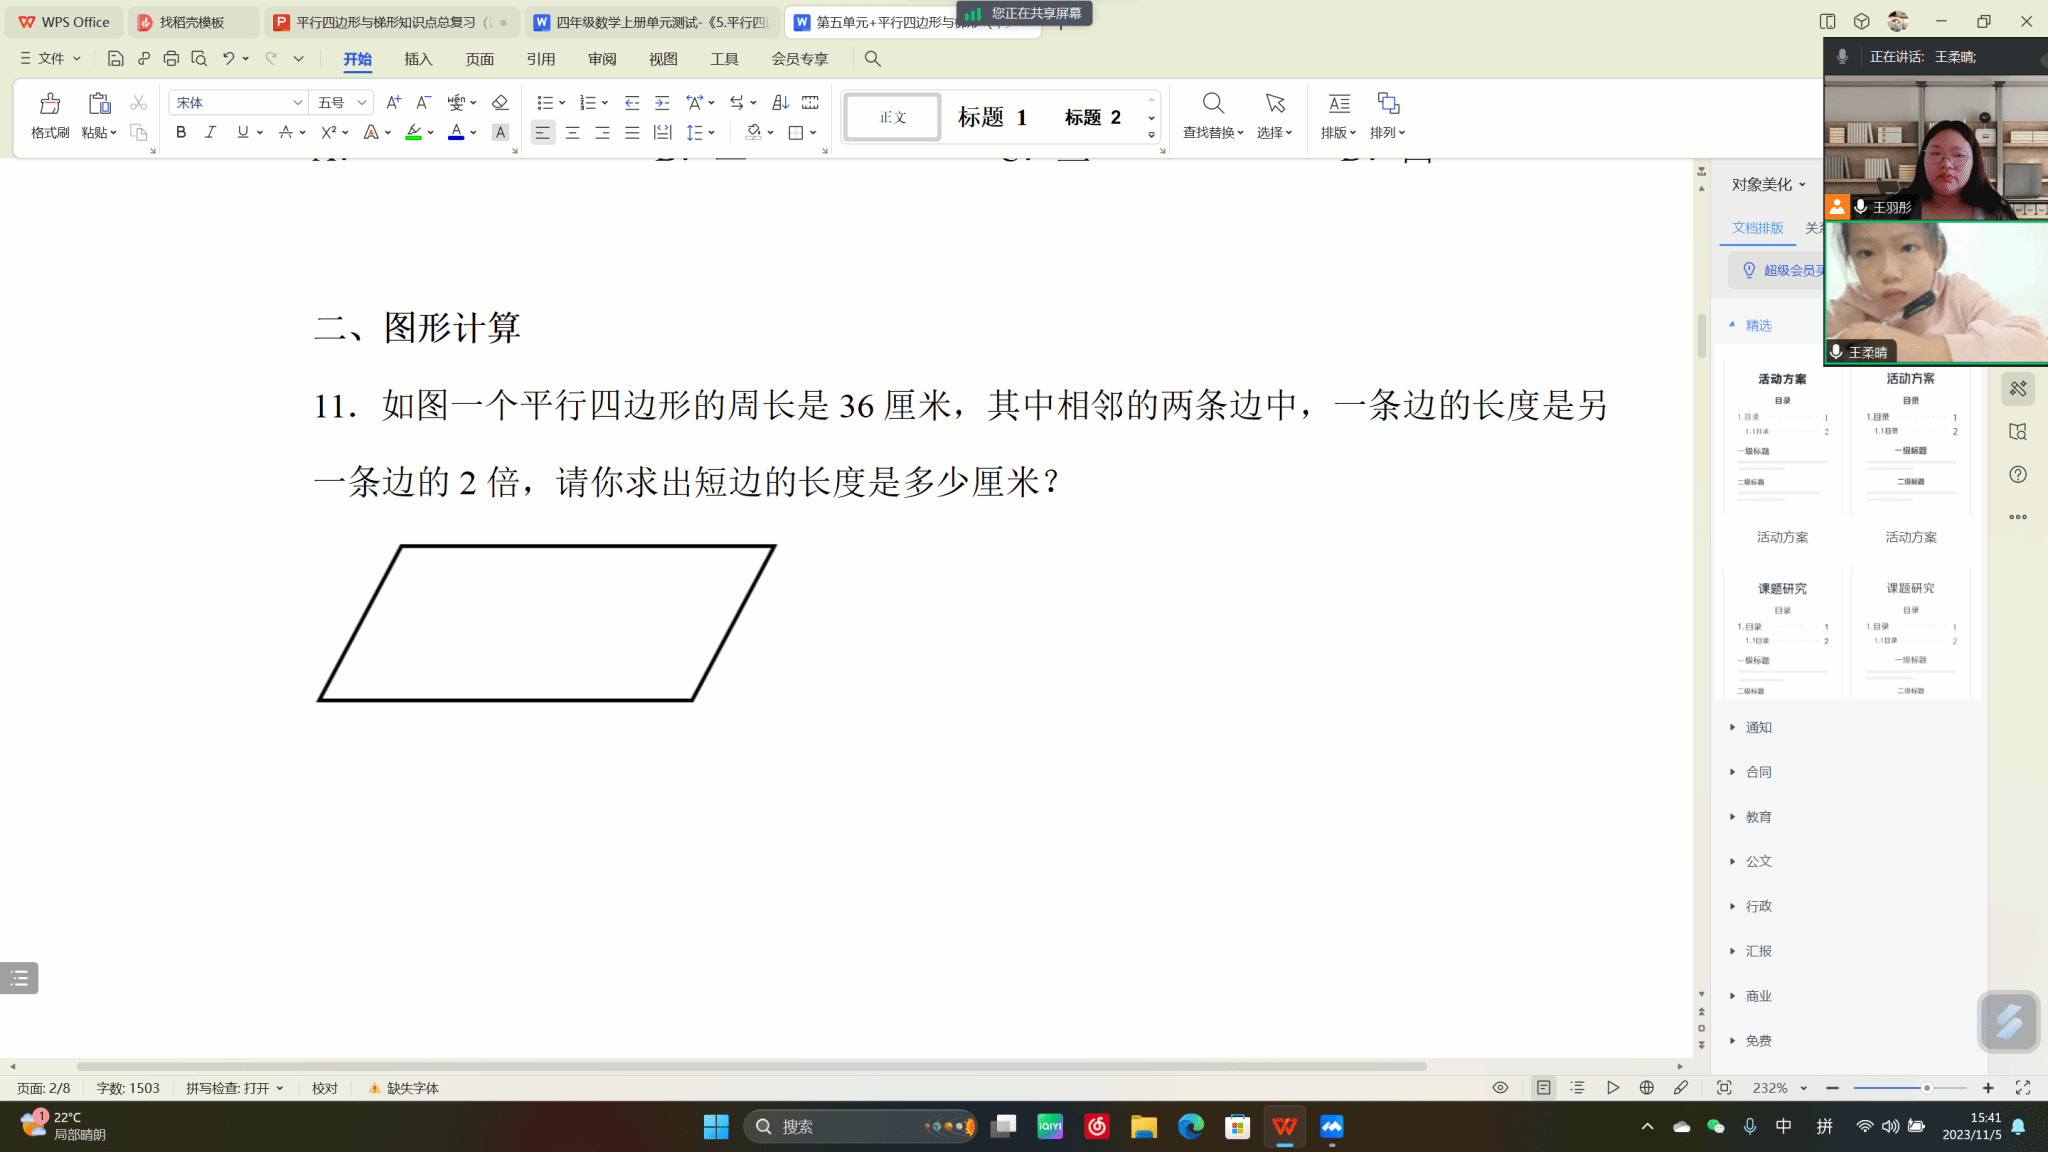
Task: Toggle bold text formatting
Action: (181, 132)
